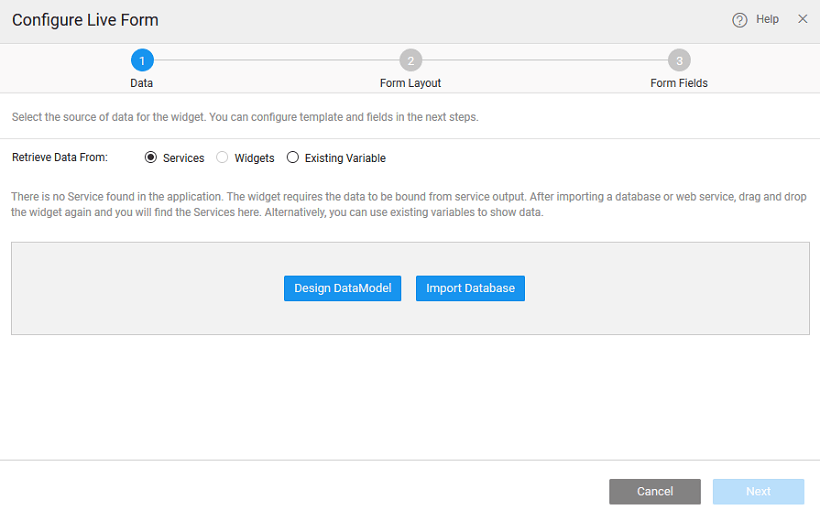Click the step 2 circle indicator
This screenshot has height=521, width=820.
(x=410, y=60)
